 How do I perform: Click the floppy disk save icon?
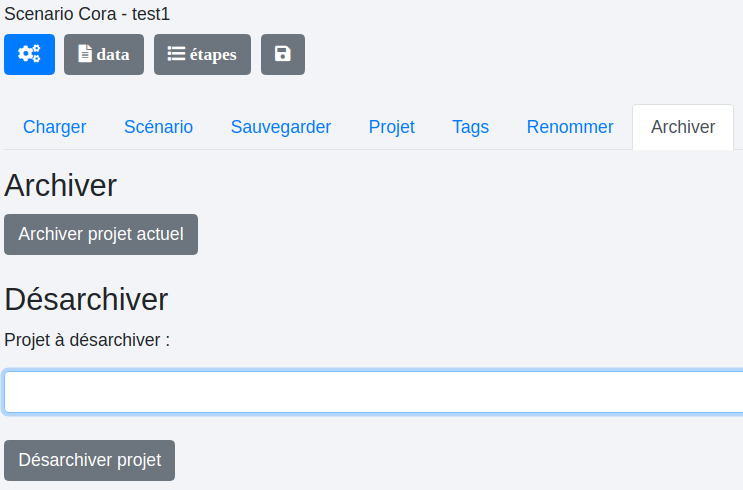tap(283, 54)
